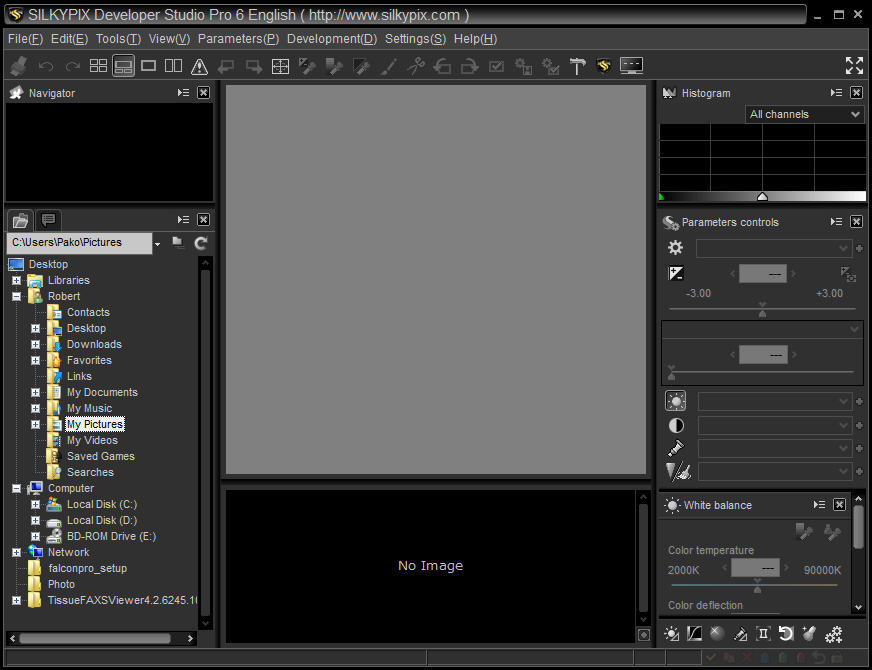Screen dimensions: 872x670
Task: Click the tone curve icon in bottom bar
Action: [694, 634]
